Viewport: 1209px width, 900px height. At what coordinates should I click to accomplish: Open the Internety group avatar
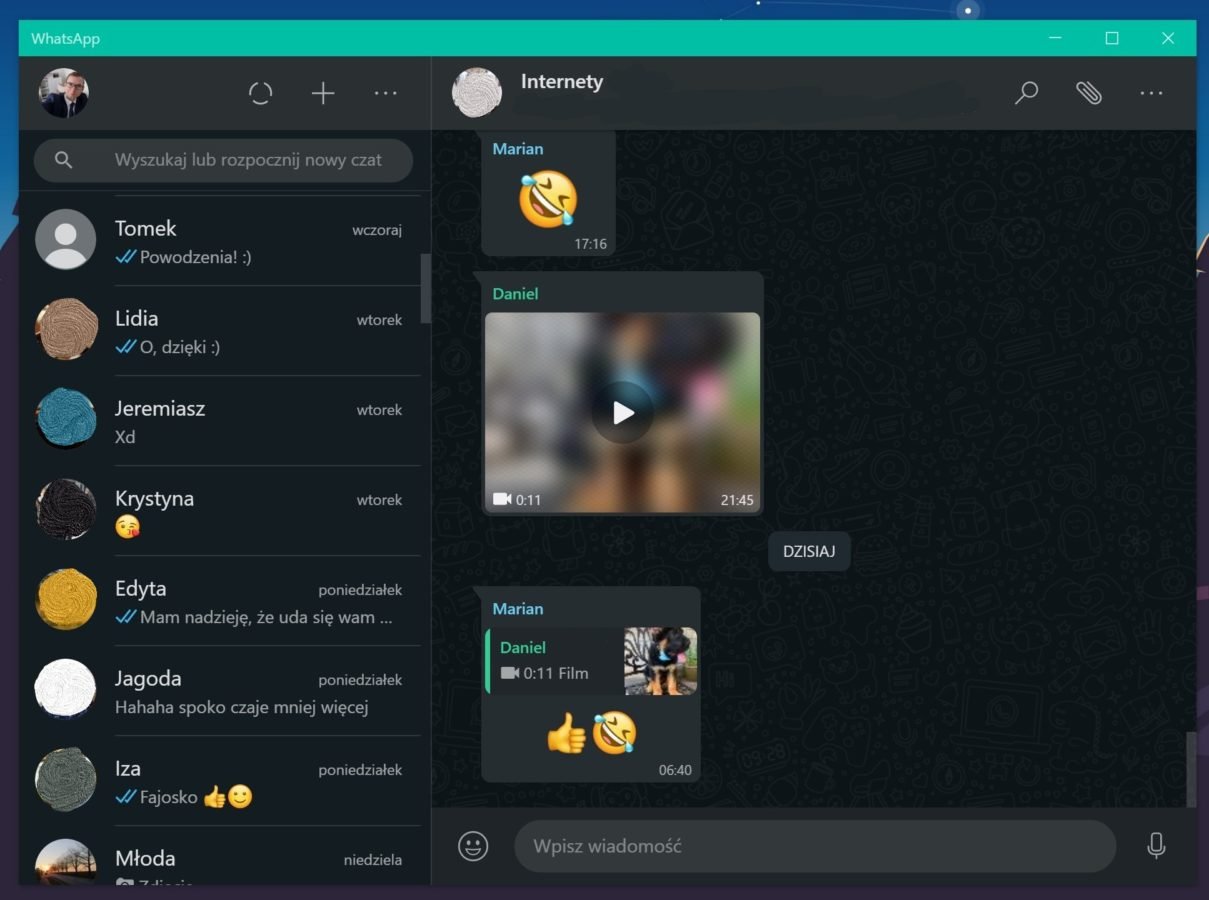[x=477, y=93]
